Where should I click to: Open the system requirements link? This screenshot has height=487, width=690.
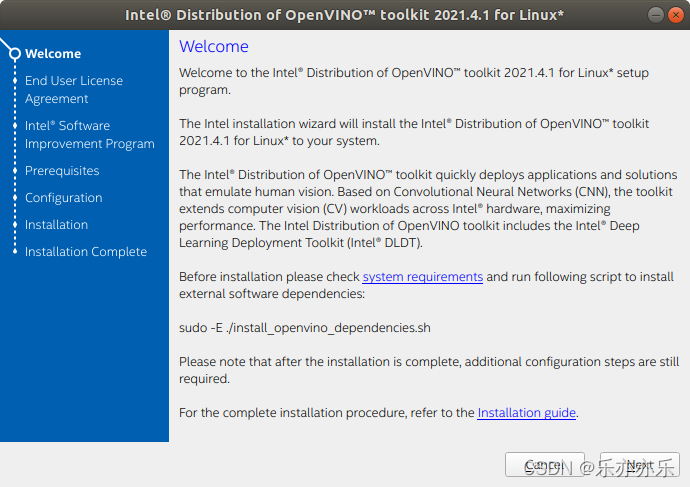[422, 277]
